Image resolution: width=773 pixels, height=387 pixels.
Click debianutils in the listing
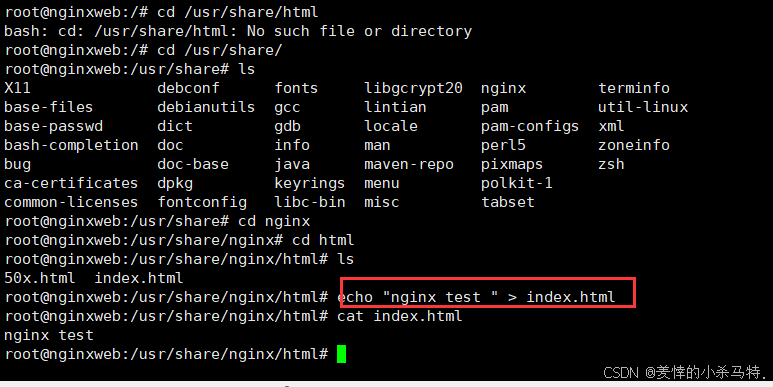coord(206,107)
